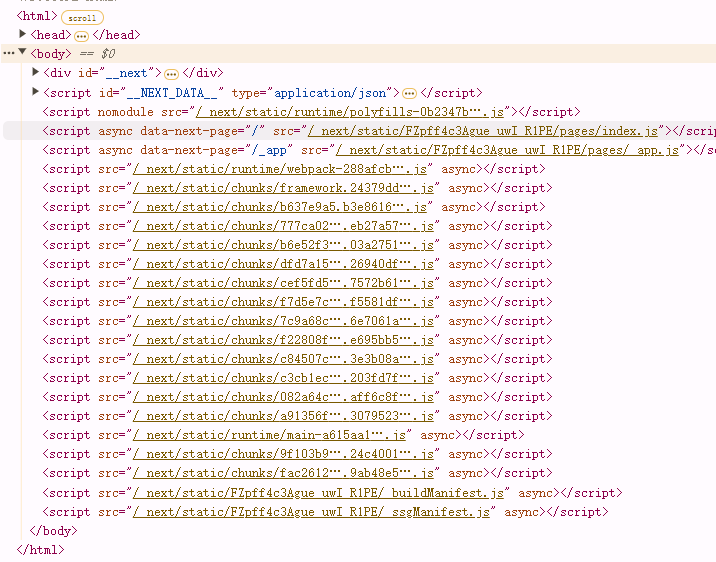Click the scroll badge next to html tag

[x=82, y=18]
